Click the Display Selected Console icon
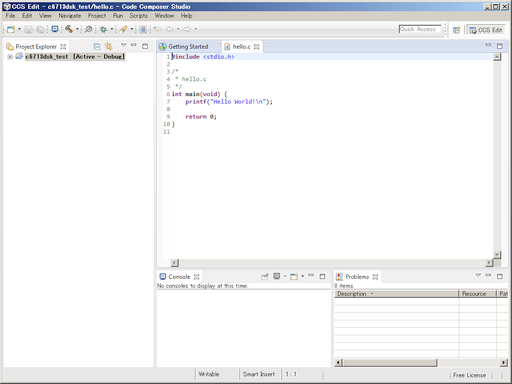The height and width of the screenshot is (384, 512). [x=277, y=276]
